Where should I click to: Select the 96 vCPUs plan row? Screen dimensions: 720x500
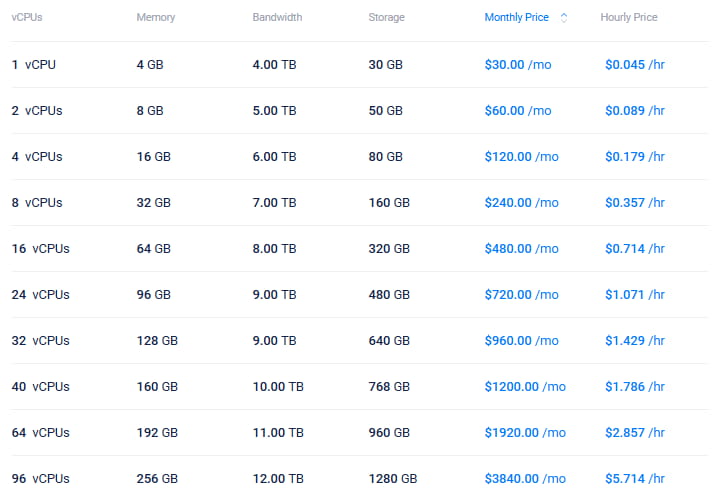tap(40, 479)
